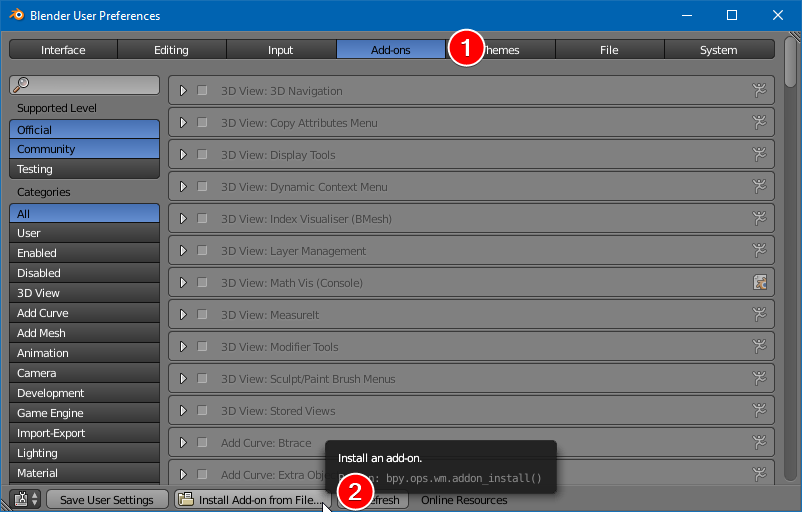Open the editor type selector icon at bottom-left
Image resolution: width=802 pixels, height=512 pixels.
27,499
